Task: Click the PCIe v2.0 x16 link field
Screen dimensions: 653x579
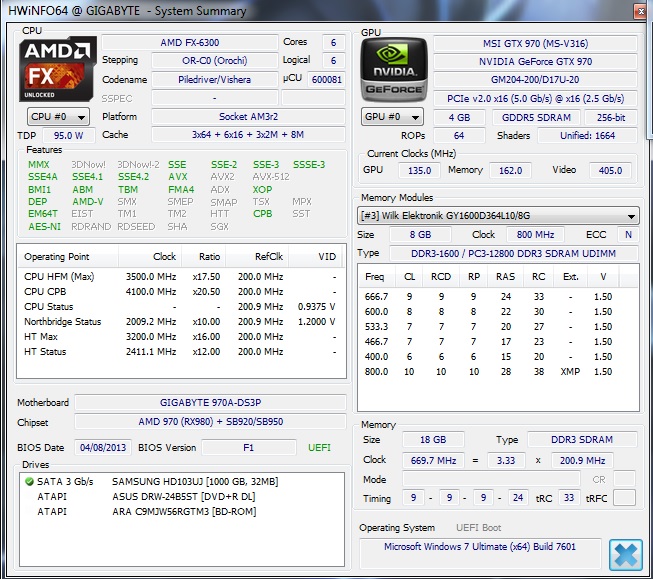Action: pos(536,99)
